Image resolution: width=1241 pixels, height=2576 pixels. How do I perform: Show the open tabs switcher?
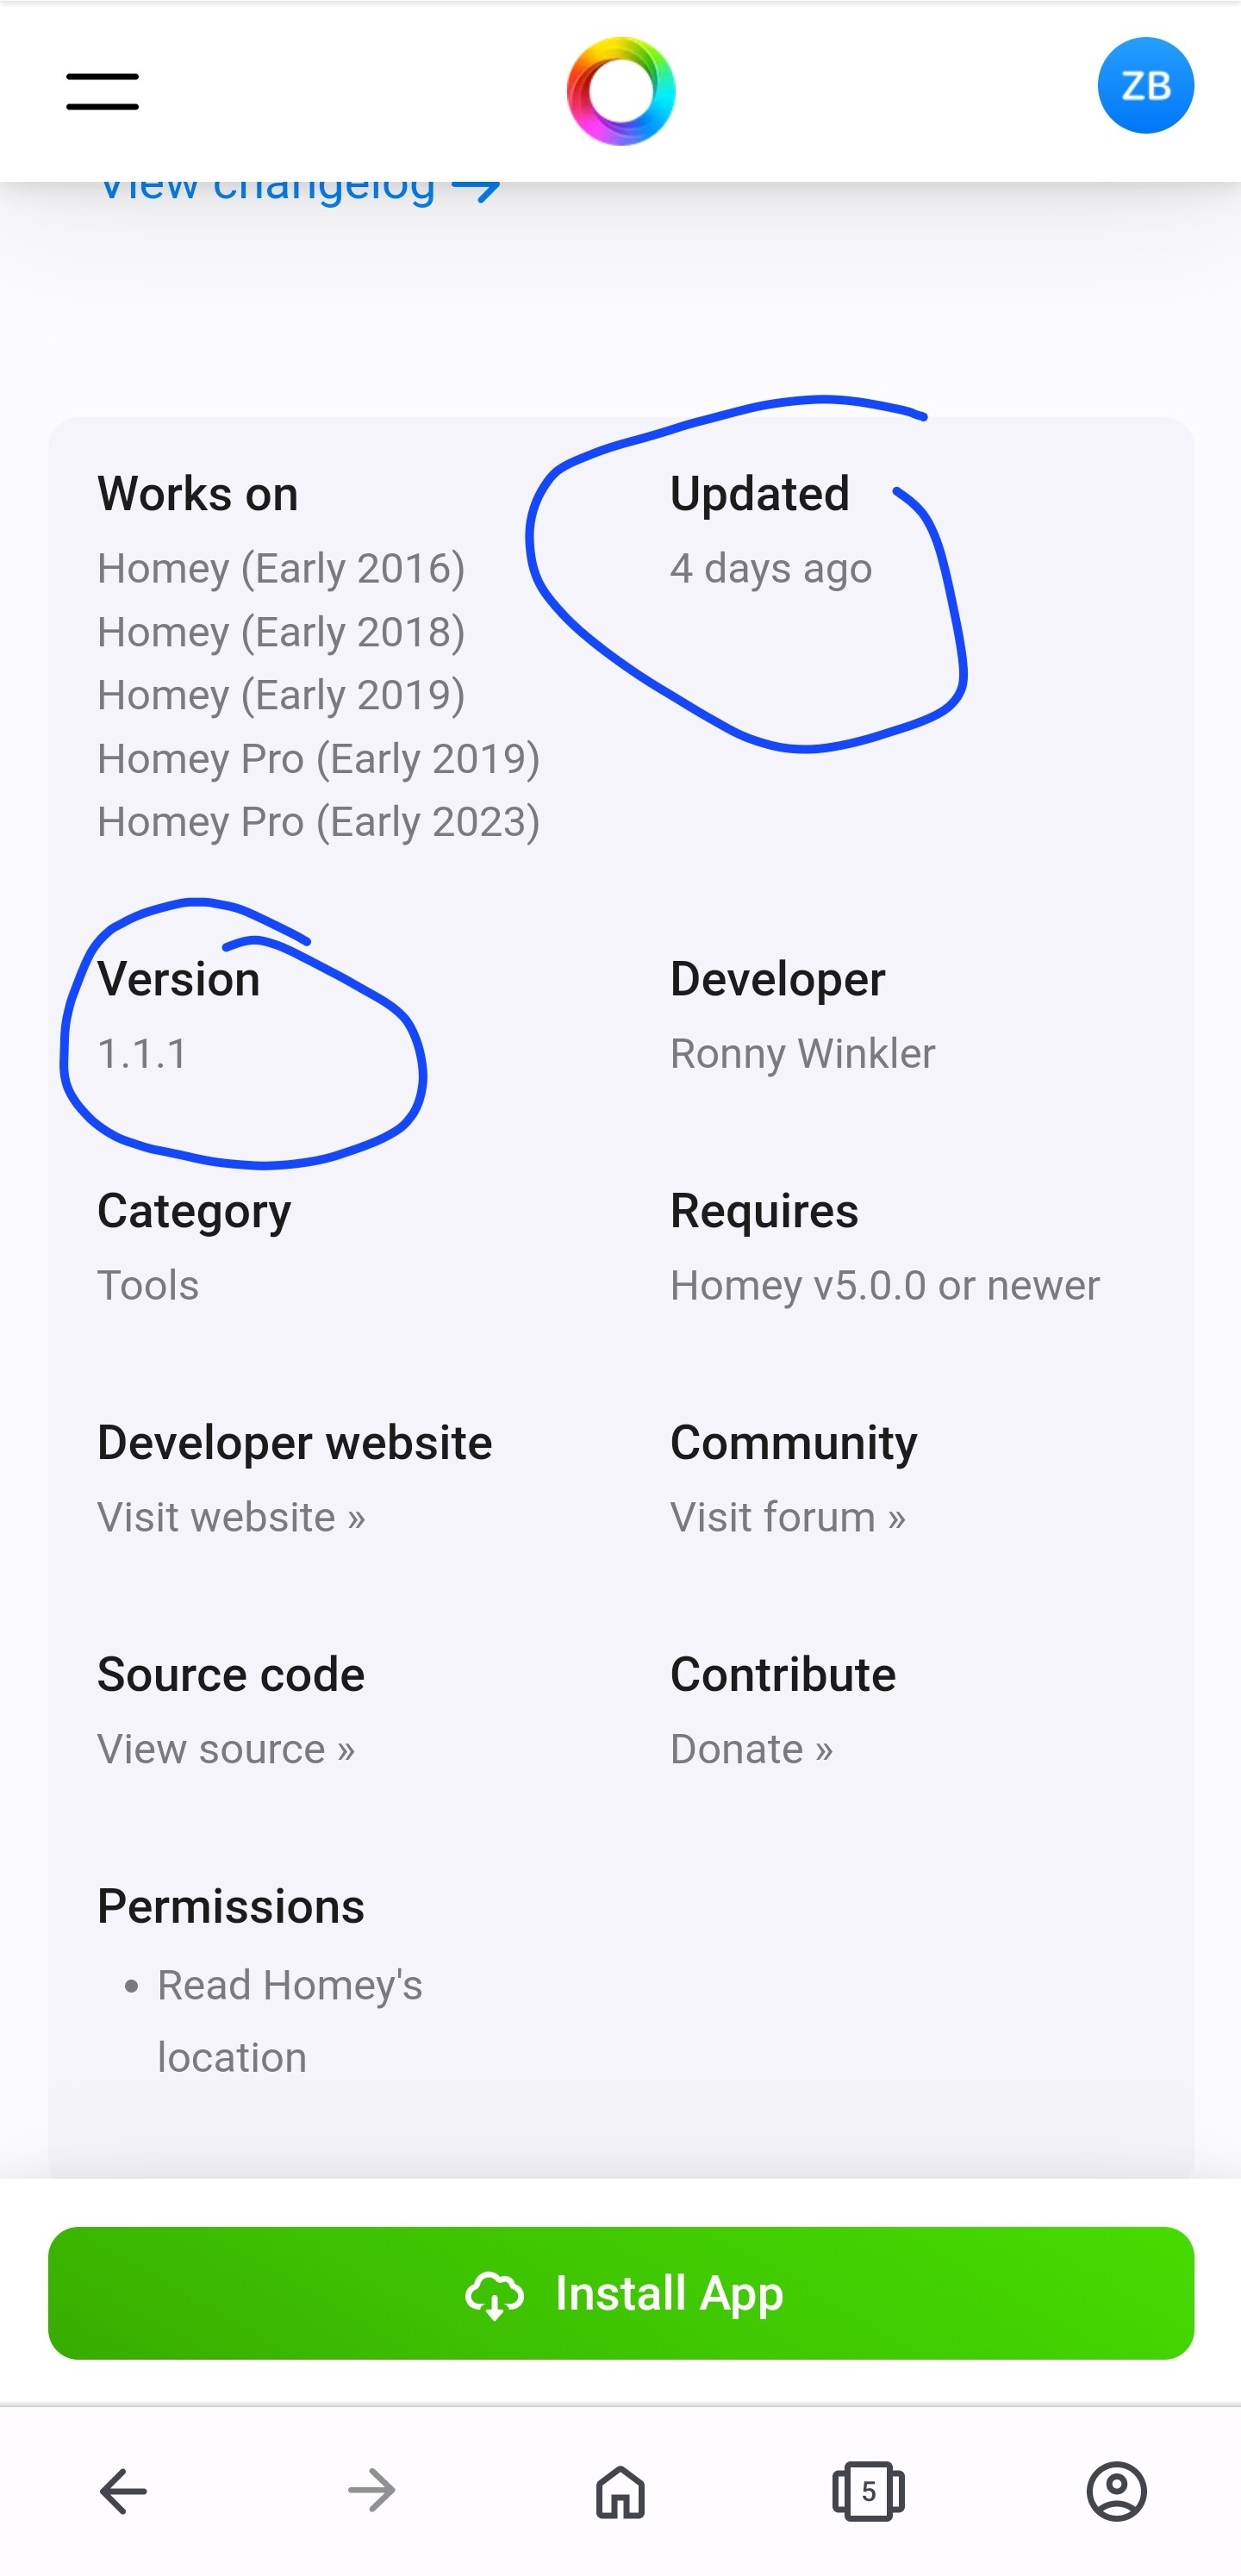pos(868,2491)
